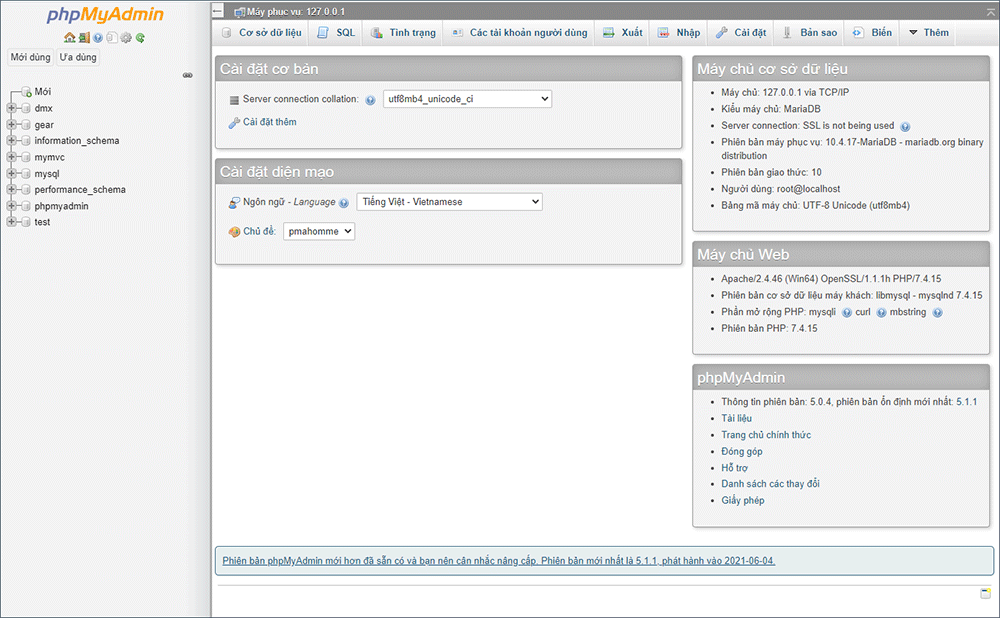
Task: Open the navigation panel settings gear icon
Action: click(x=126, y=38)
